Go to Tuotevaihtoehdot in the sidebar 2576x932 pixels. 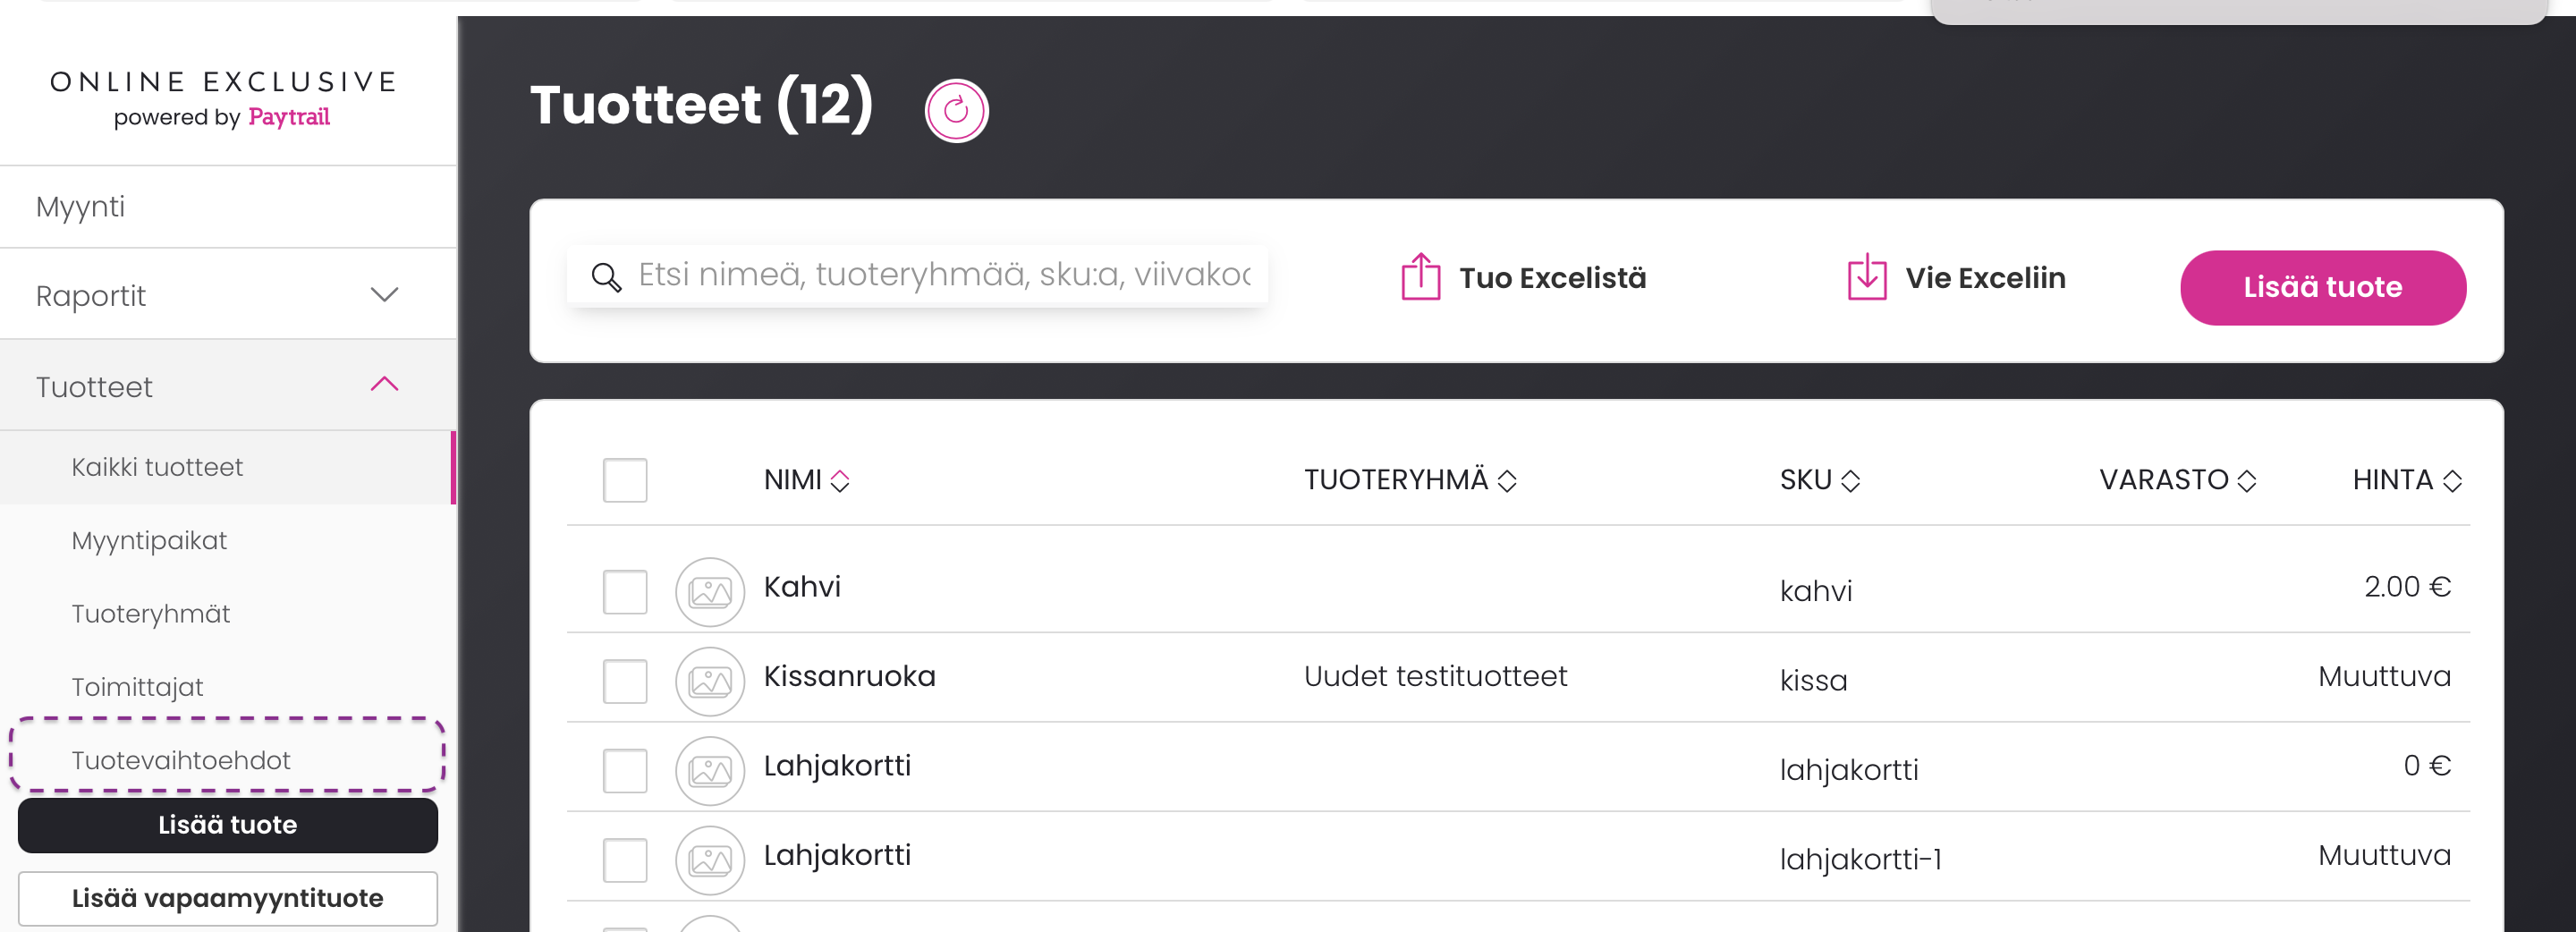coord(181,761)
